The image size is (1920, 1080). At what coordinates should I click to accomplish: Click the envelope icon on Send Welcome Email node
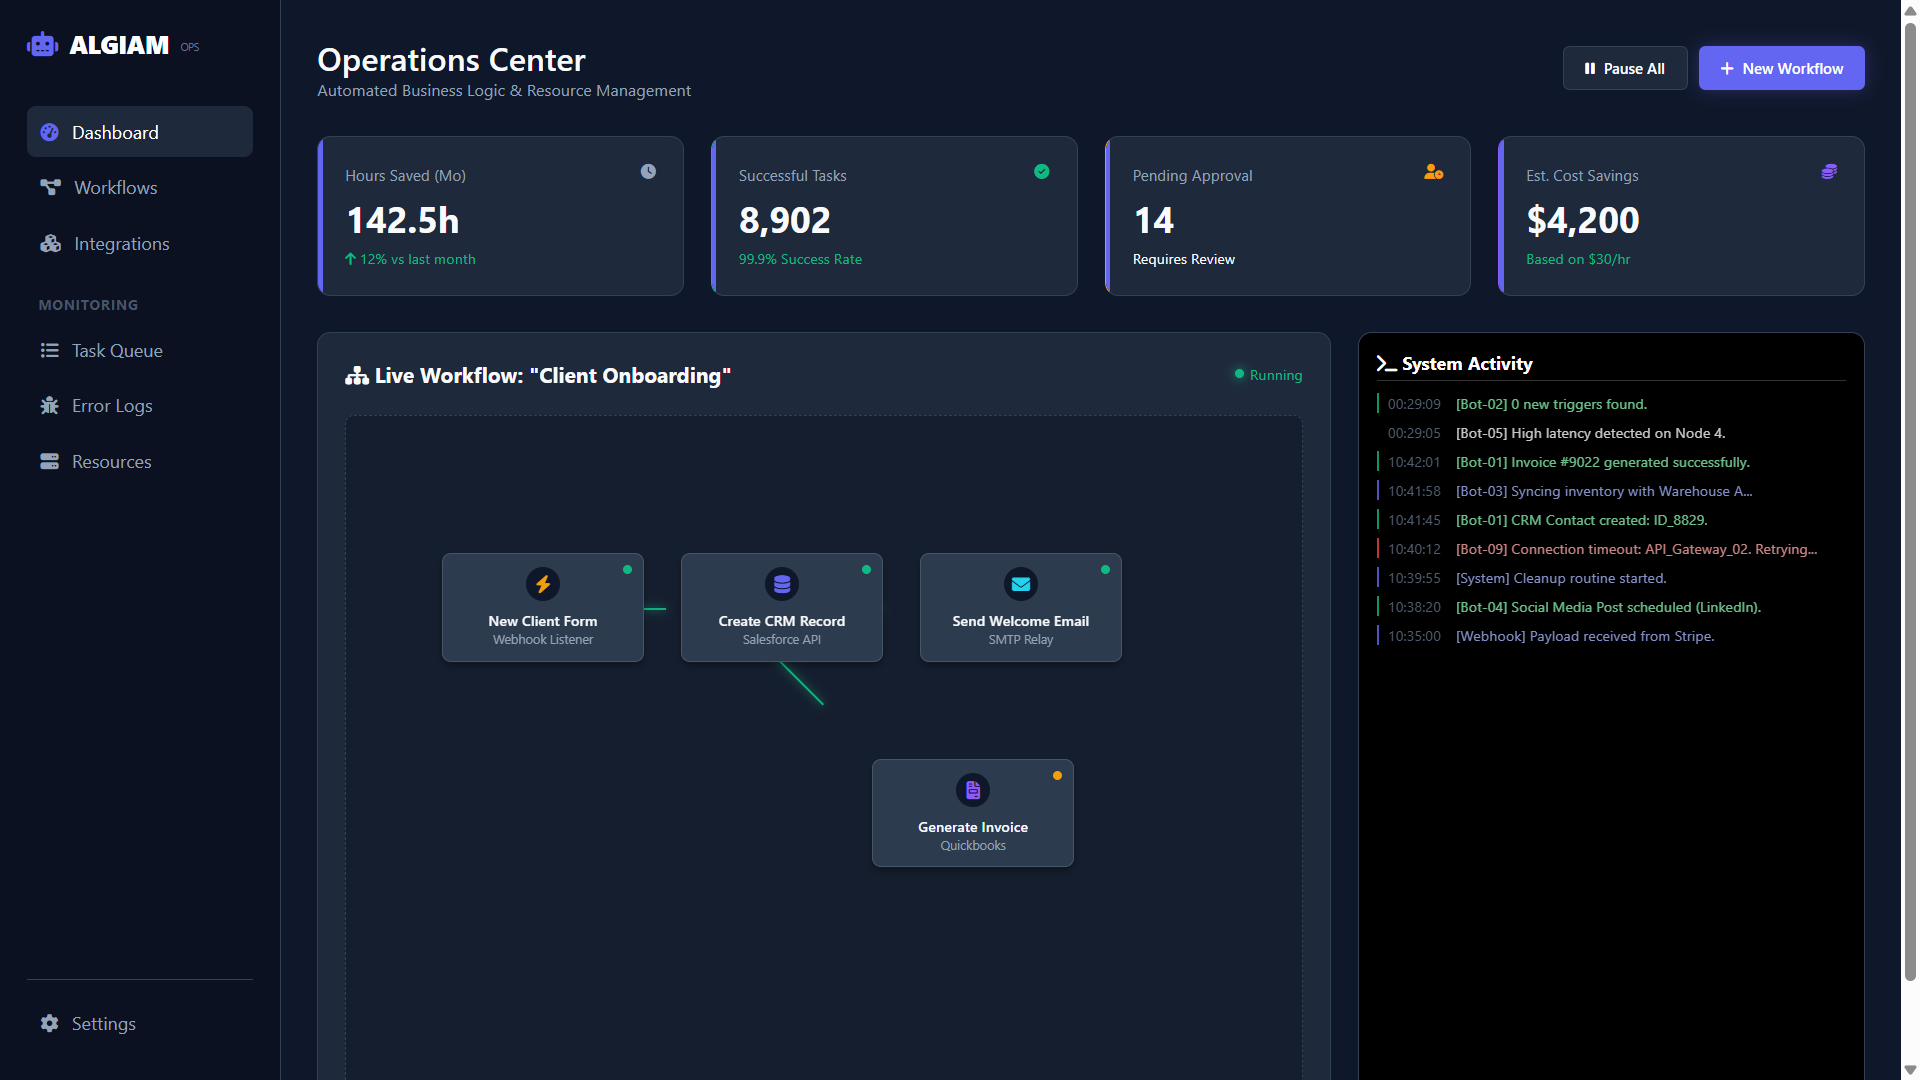coord(1020,584)
